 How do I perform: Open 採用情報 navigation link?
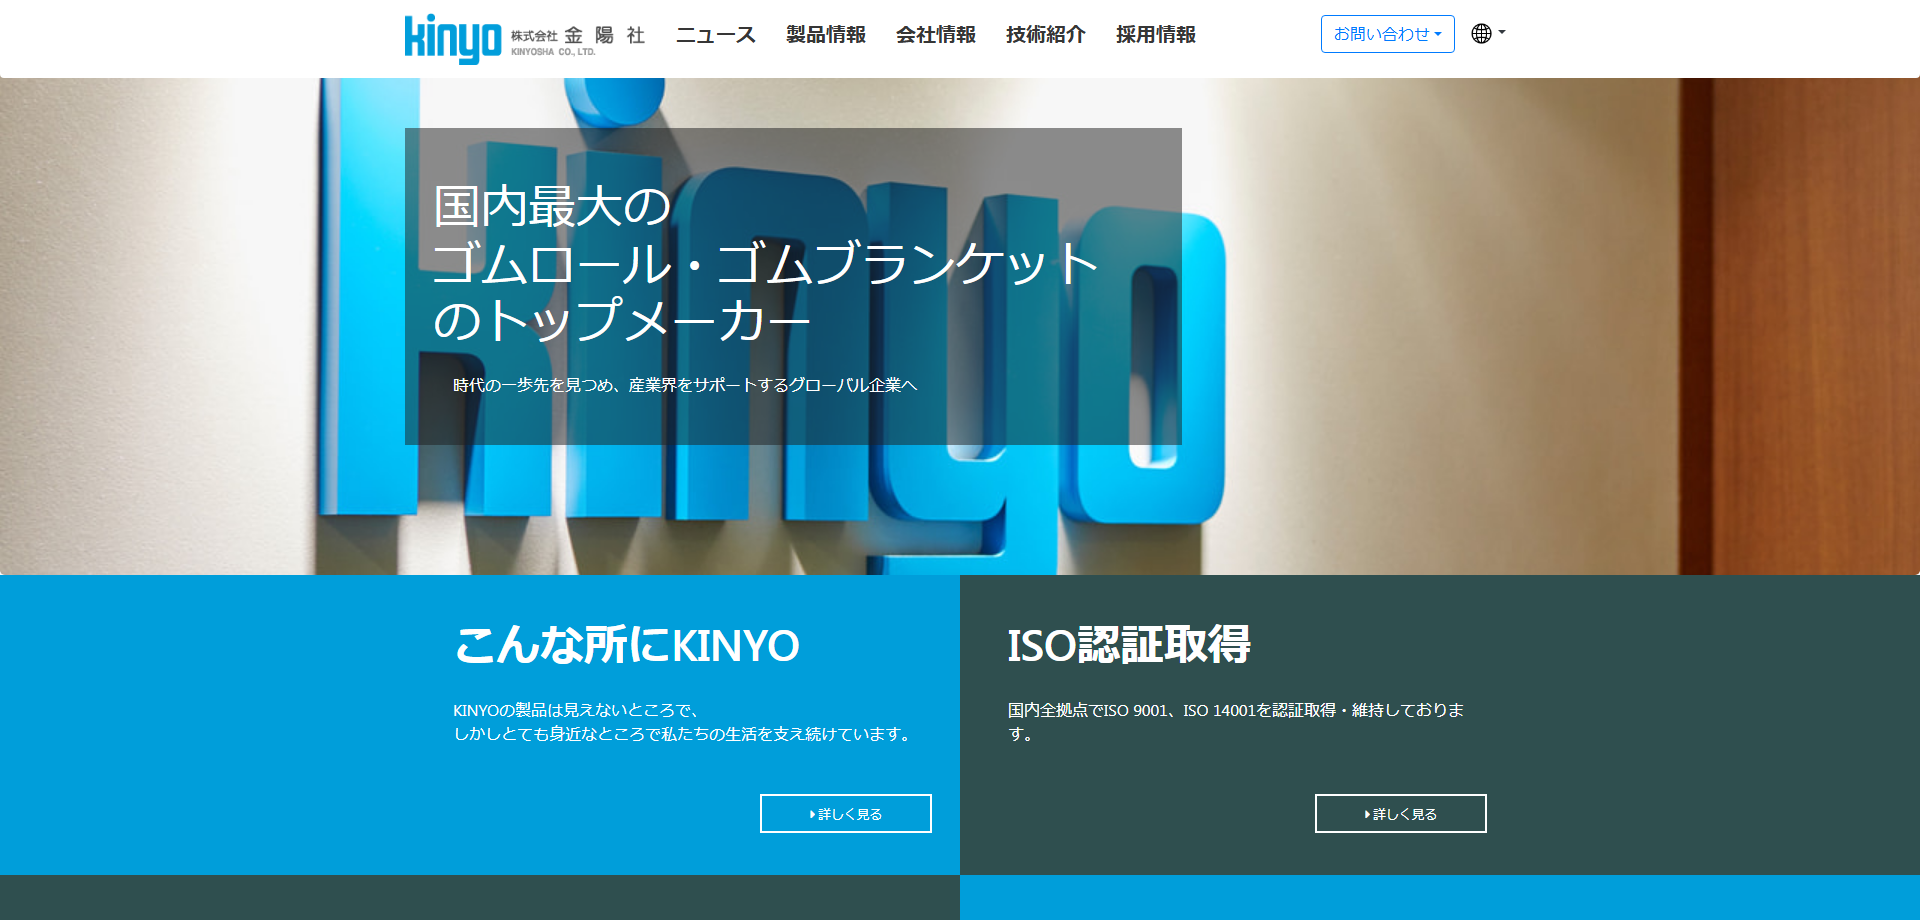click(x=1156, y=35)
